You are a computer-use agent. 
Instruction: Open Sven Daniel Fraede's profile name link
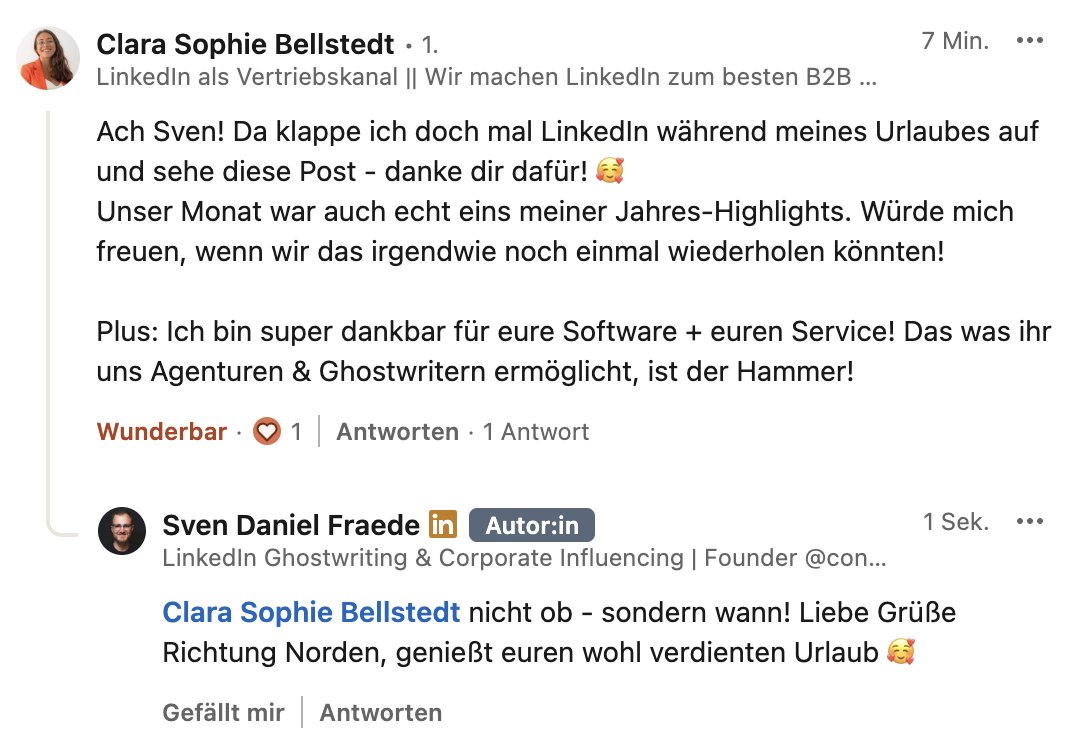tap(291, 525)
